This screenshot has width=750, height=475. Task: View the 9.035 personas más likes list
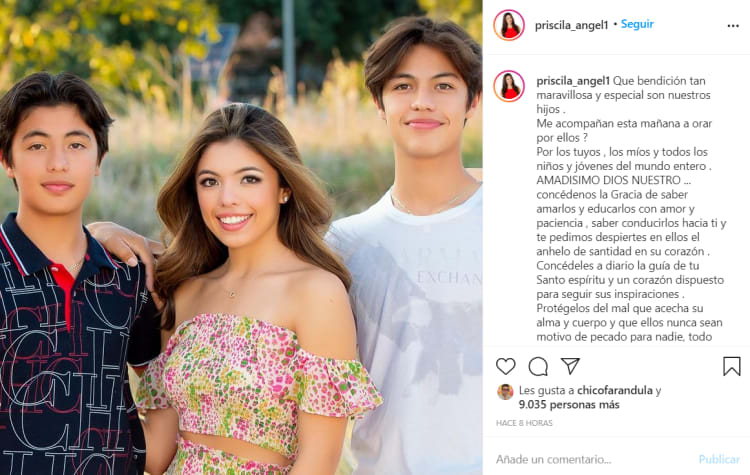pyautogui.click(x=569, y=405)
